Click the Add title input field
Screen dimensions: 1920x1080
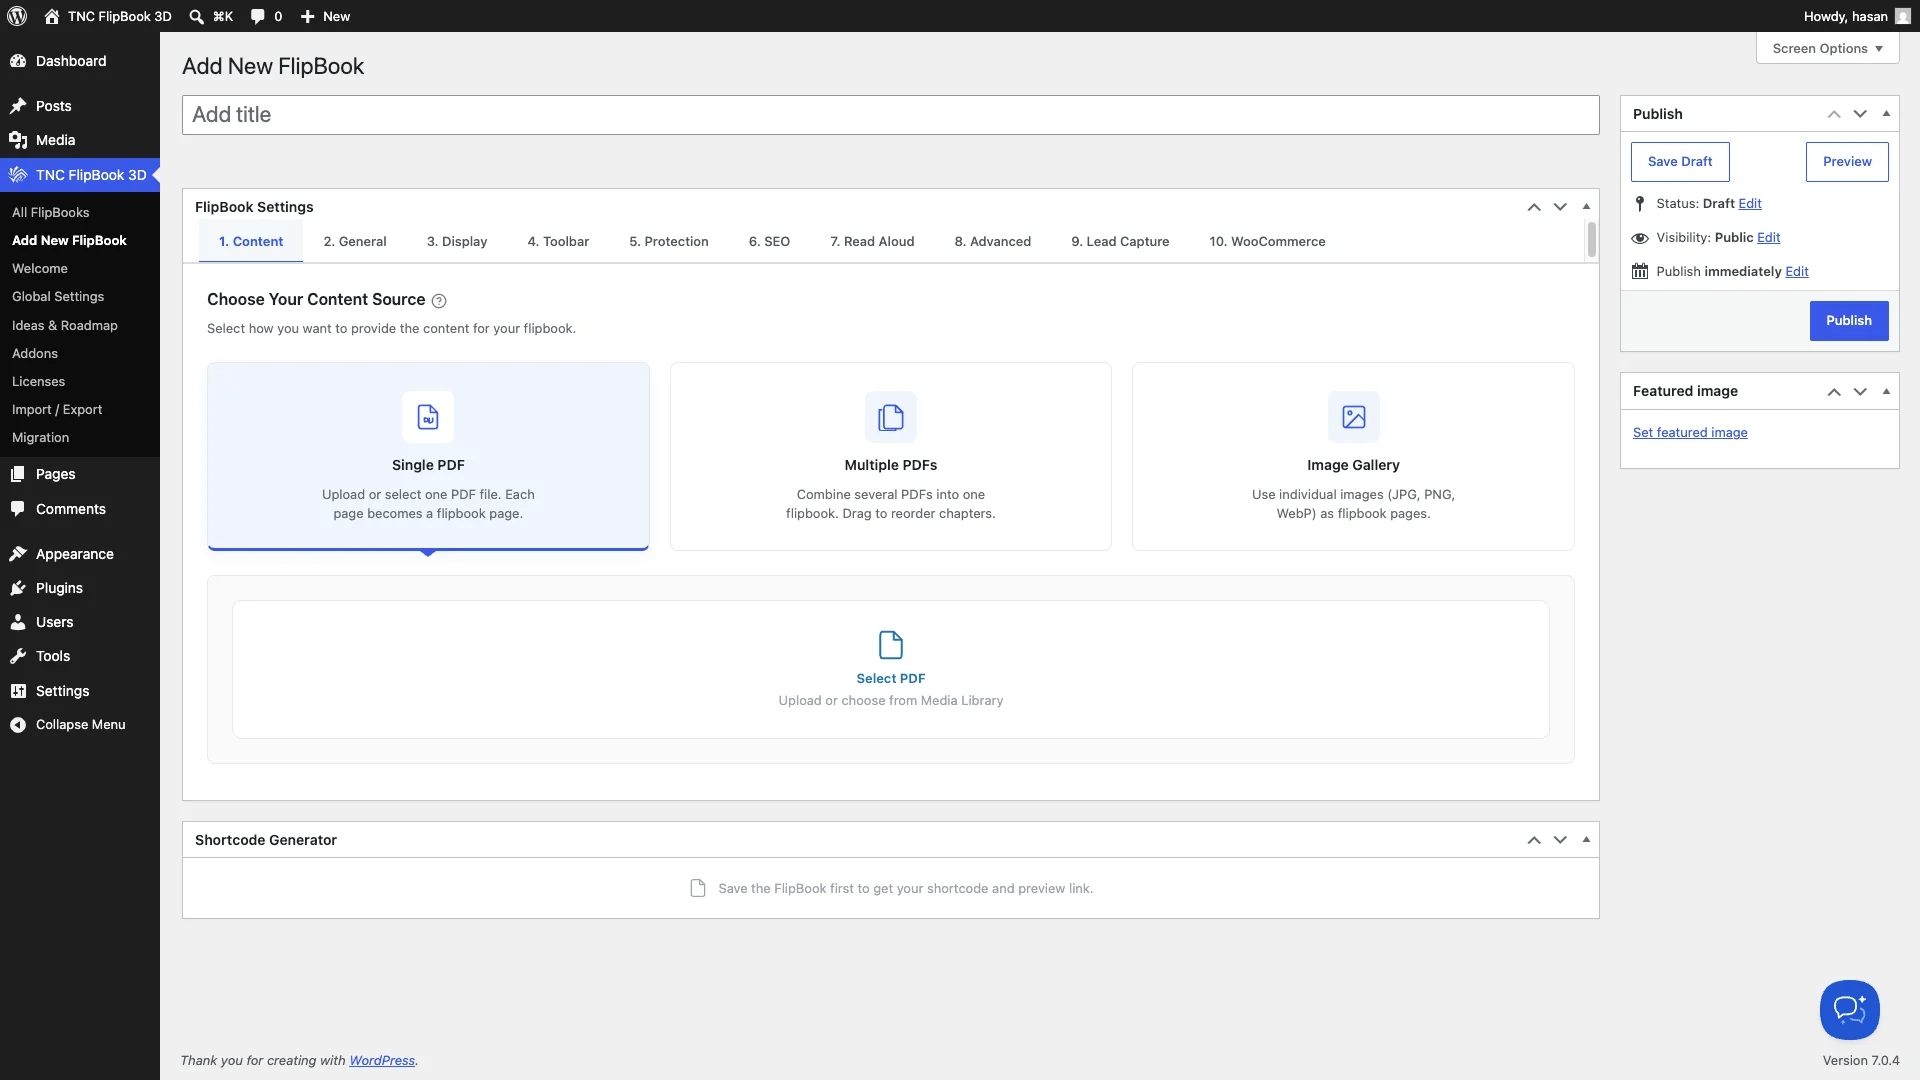click(891, 115)
